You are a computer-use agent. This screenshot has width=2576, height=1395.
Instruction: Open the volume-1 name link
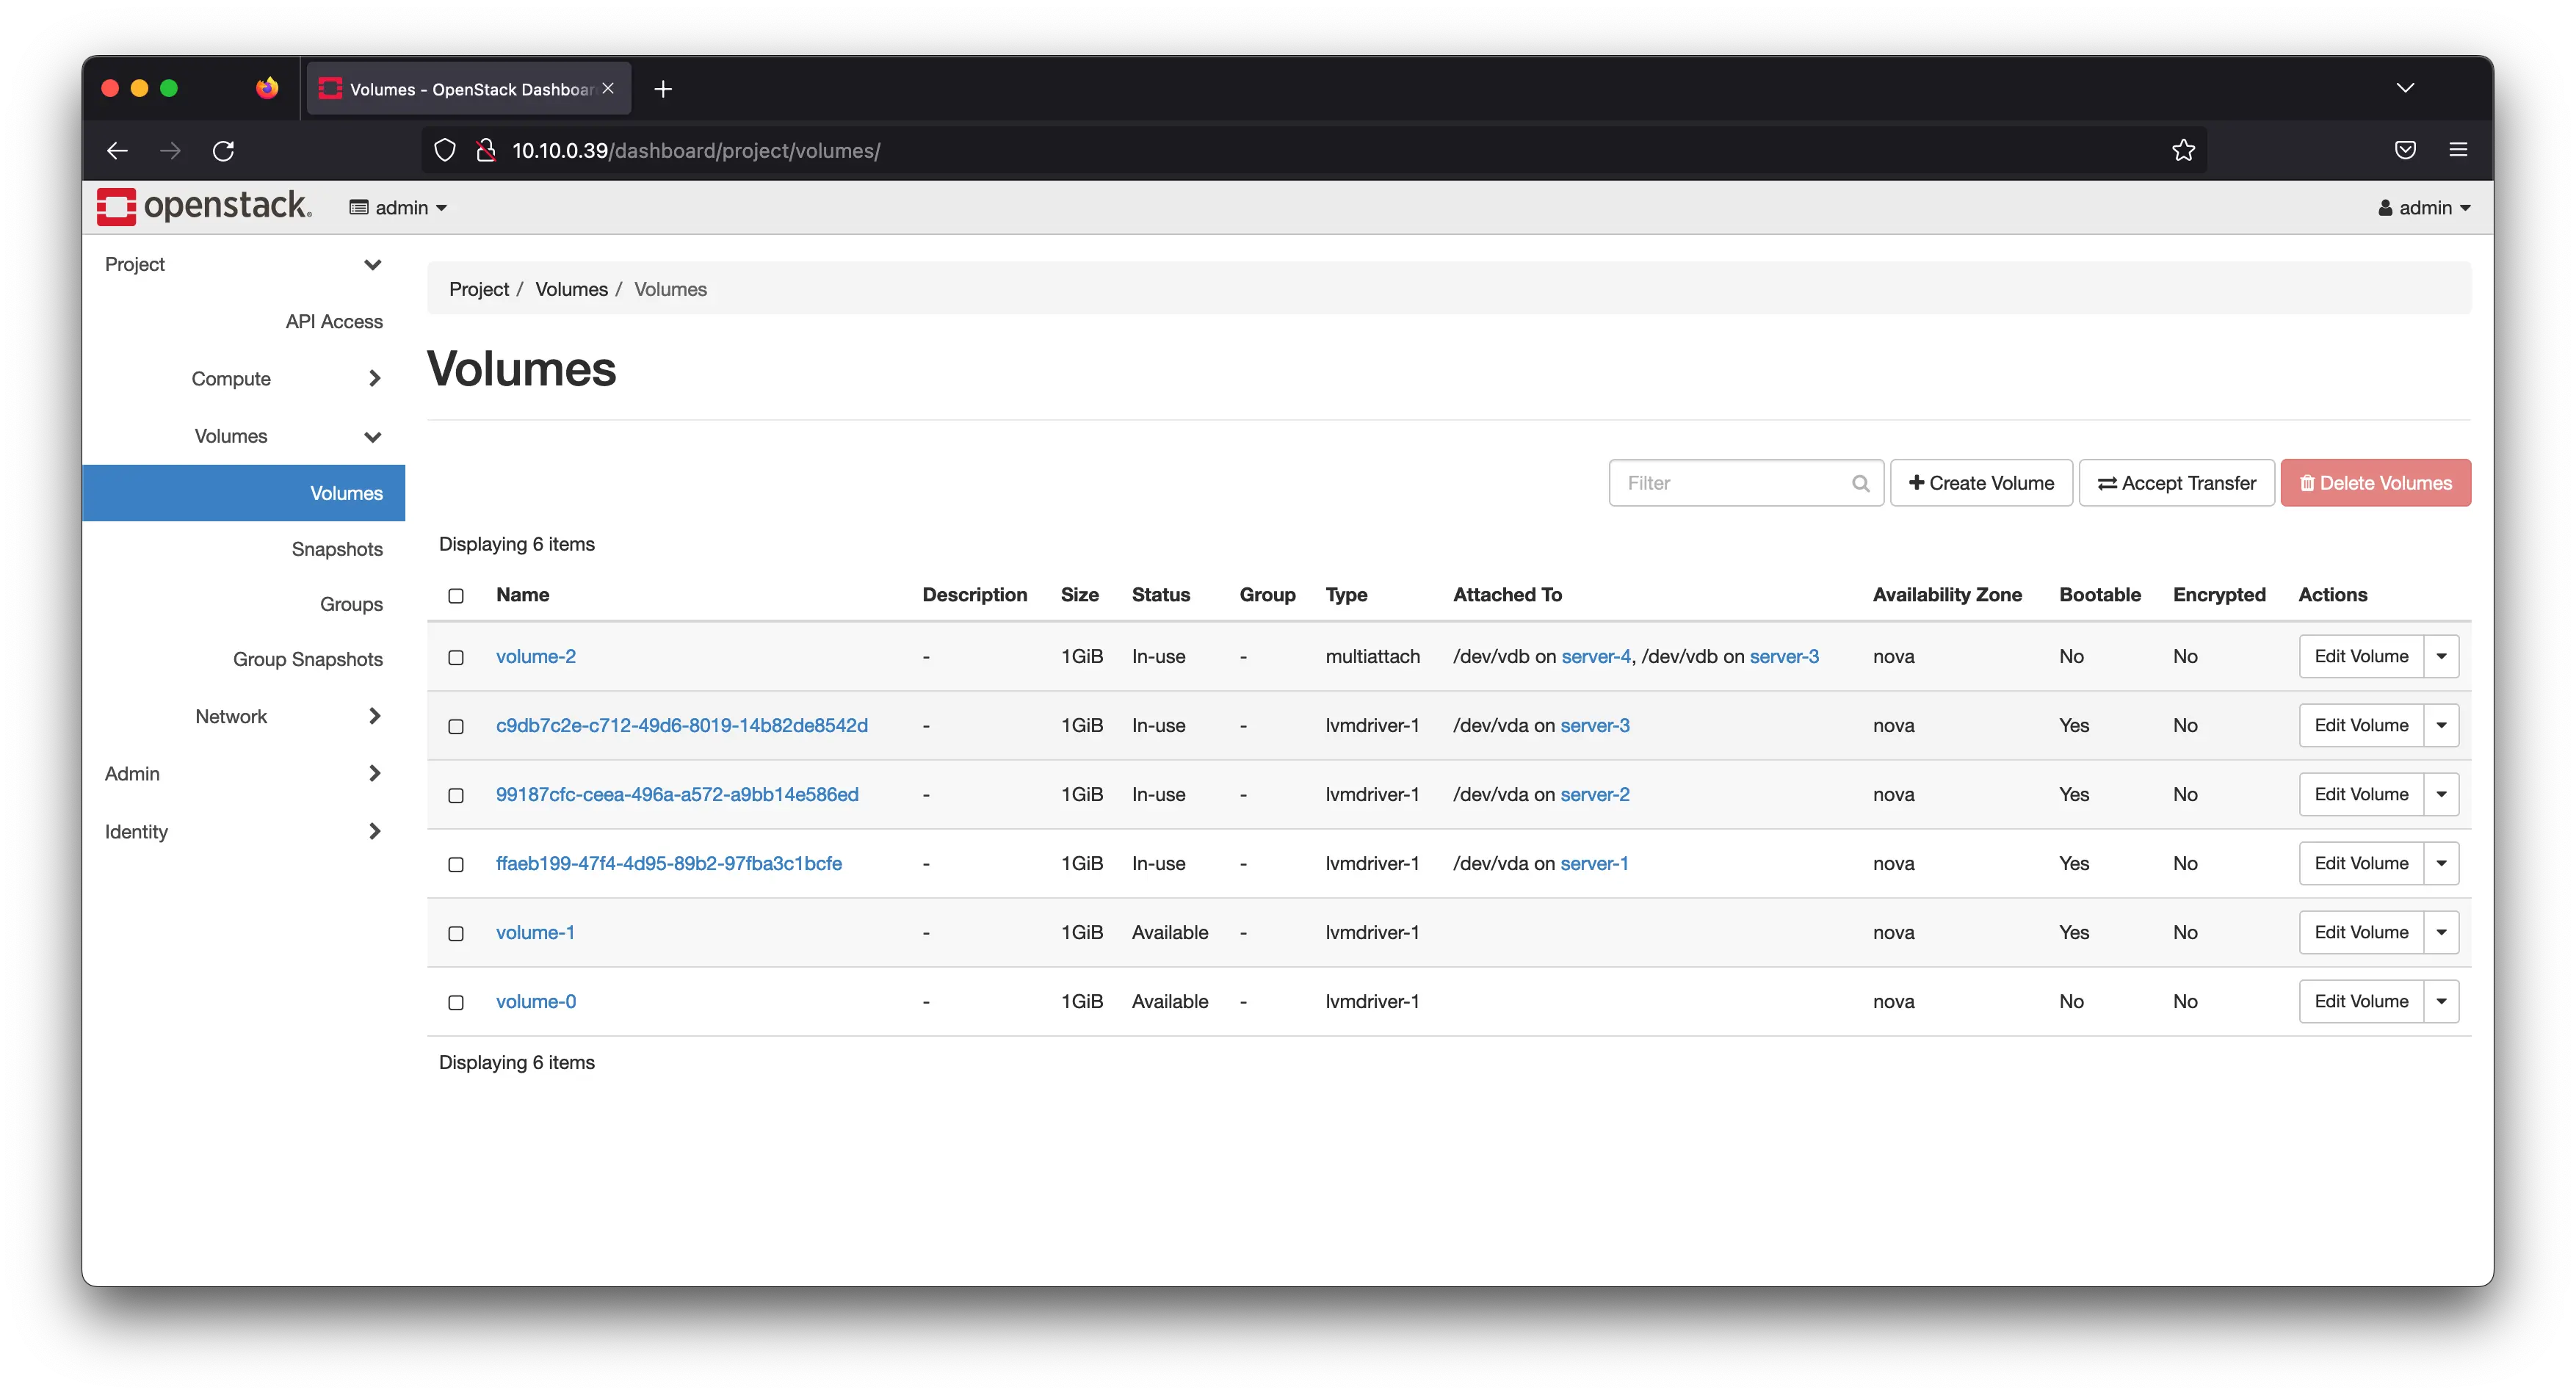pyautogui.click(x=535, y=932)
